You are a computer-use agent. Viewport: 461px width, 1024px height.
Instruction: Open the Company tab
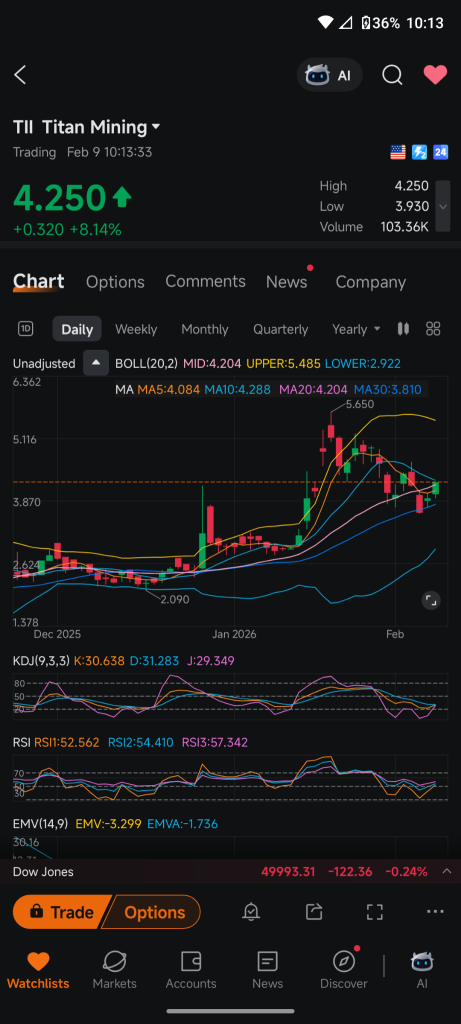click(370, 282)
